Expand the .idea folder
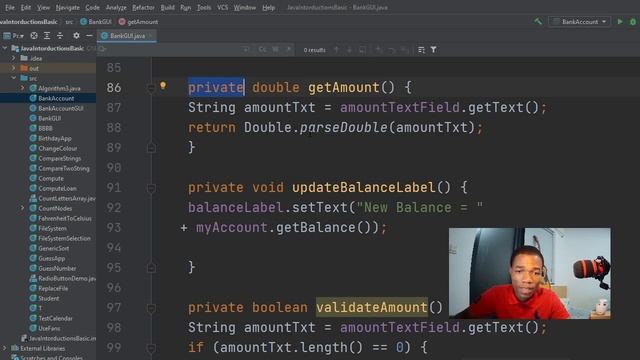This screenshot has width=640, height=360. pyautogui.click(x=13, y=58)
